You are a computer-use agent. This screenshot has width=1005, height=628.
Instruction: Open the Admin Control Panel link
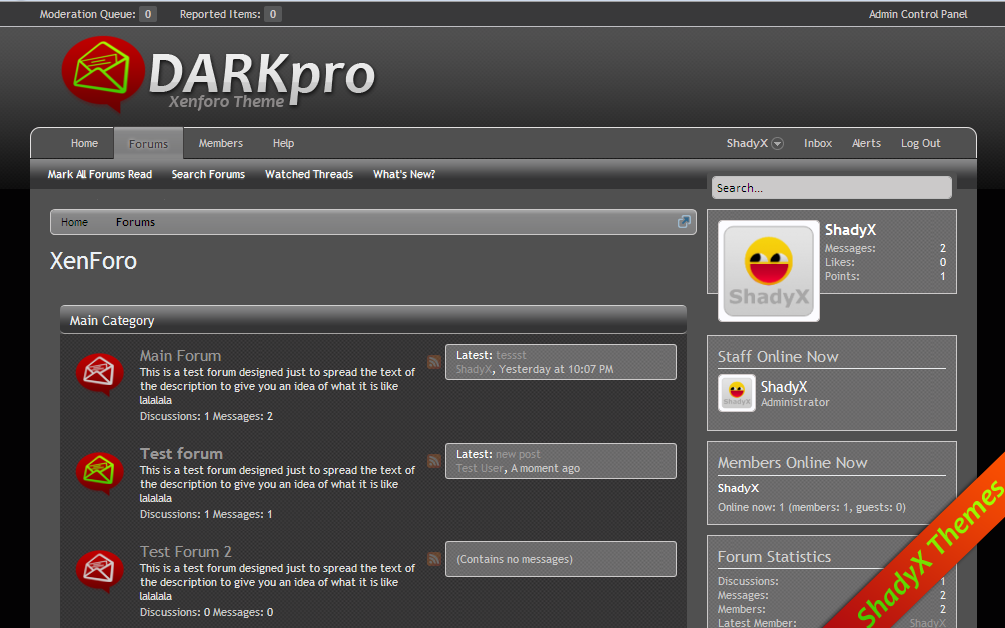click(x=918, y=14)
